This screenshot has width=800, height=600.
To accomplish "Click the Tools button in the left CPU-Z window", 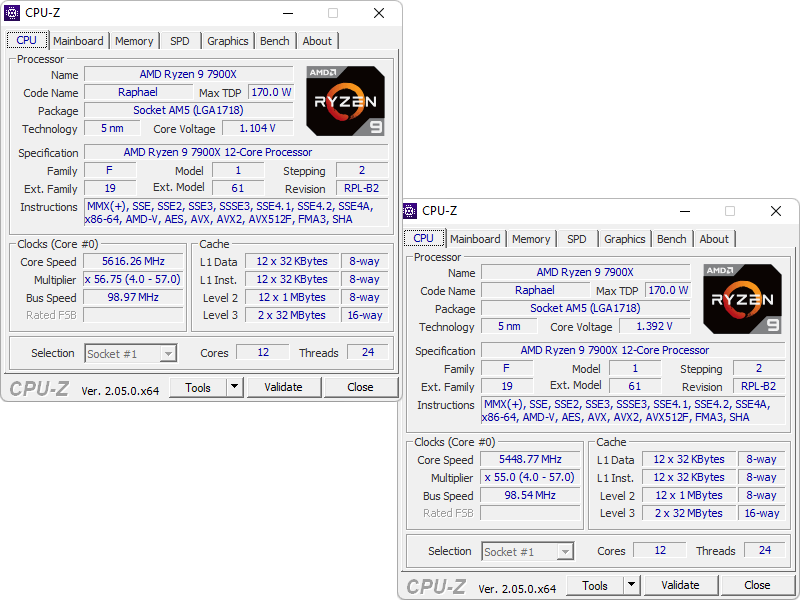I will click(198, 387).
